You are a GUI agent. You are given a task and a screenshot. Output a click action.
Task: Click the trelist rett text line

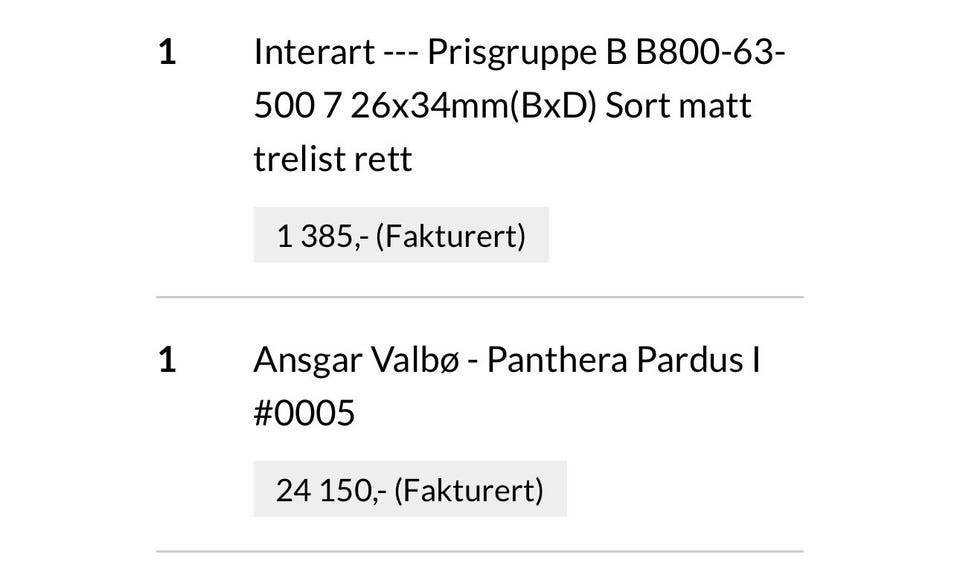[x=332, y=159]
